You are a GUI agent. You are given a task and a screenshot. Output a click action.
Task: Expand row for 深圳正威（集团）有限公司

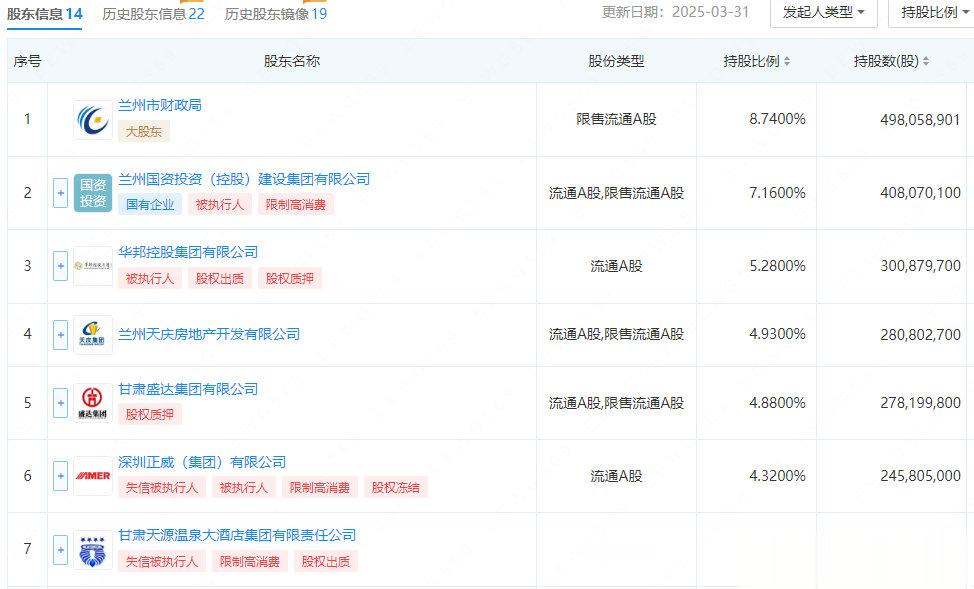pyautogui.click(x=60, y=476)
